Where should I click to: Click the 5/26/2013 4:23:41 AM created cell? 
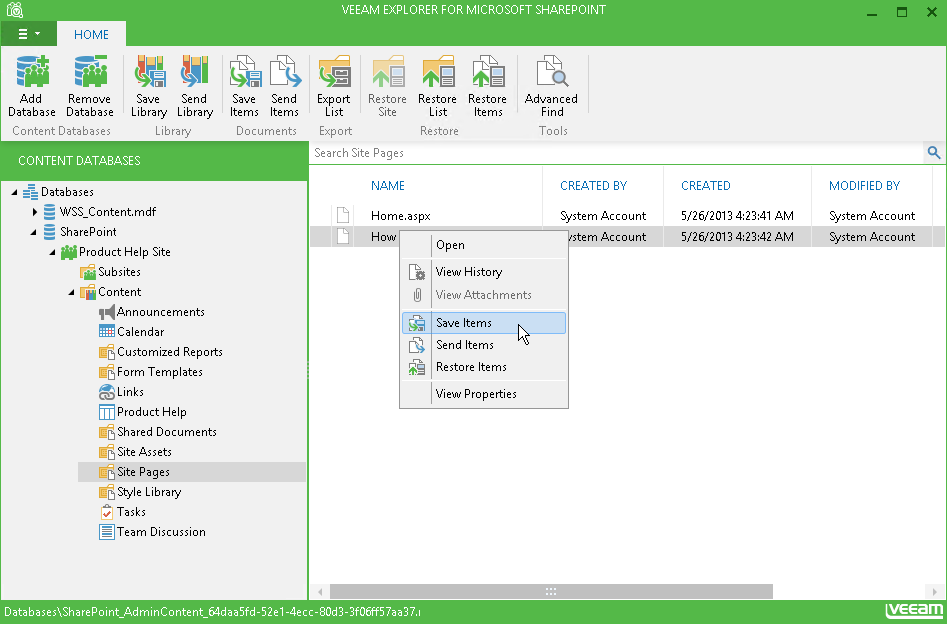737,216
